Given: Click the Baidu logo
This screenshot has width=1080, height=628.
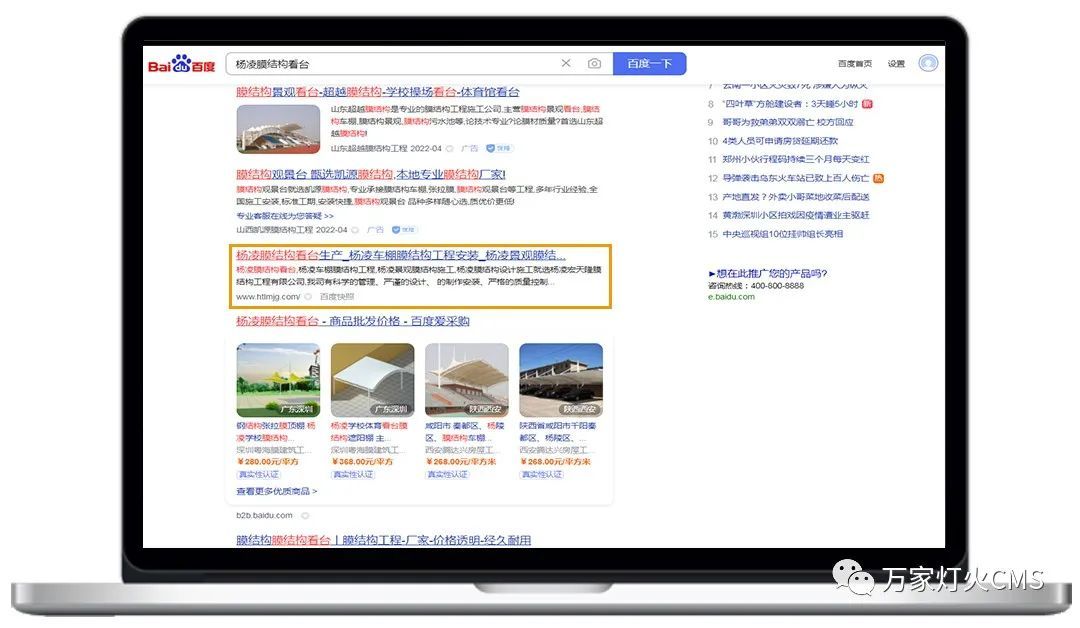Looking at the screenshot, I should [x=181, y=64].
